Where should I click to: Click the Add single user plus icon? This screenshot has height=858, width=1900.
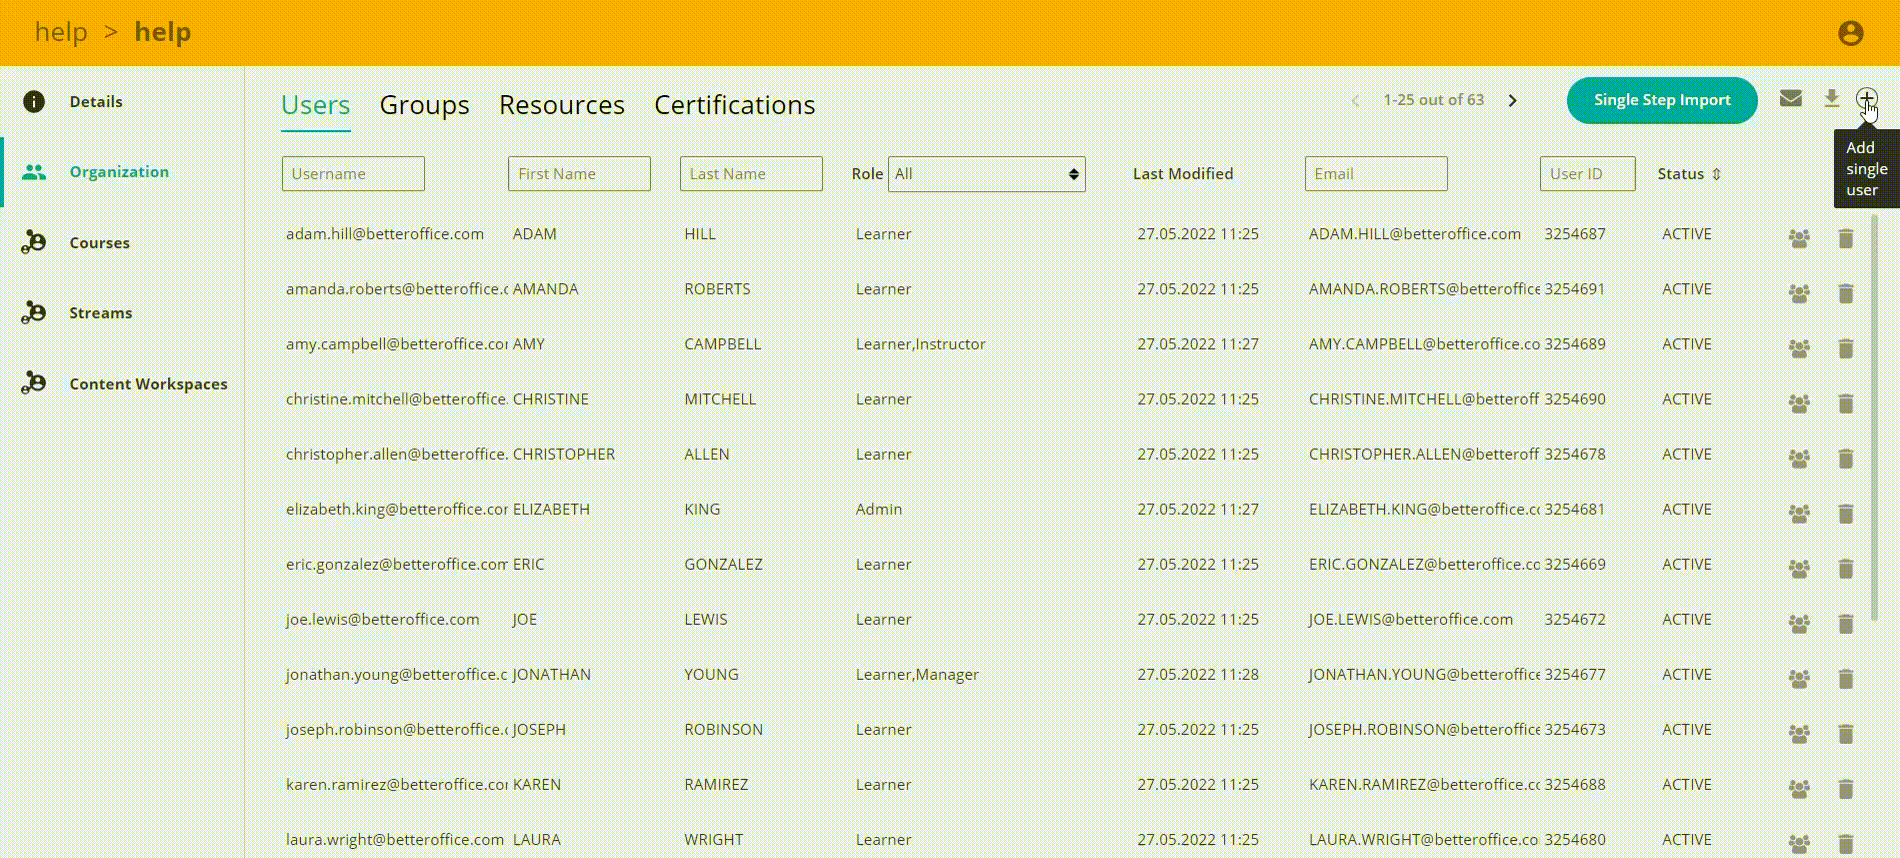click(1866, 98)
